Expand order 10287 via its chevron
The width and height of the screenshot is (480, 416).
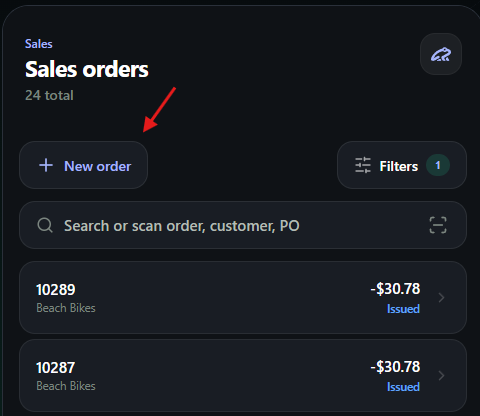coord(441,376)
